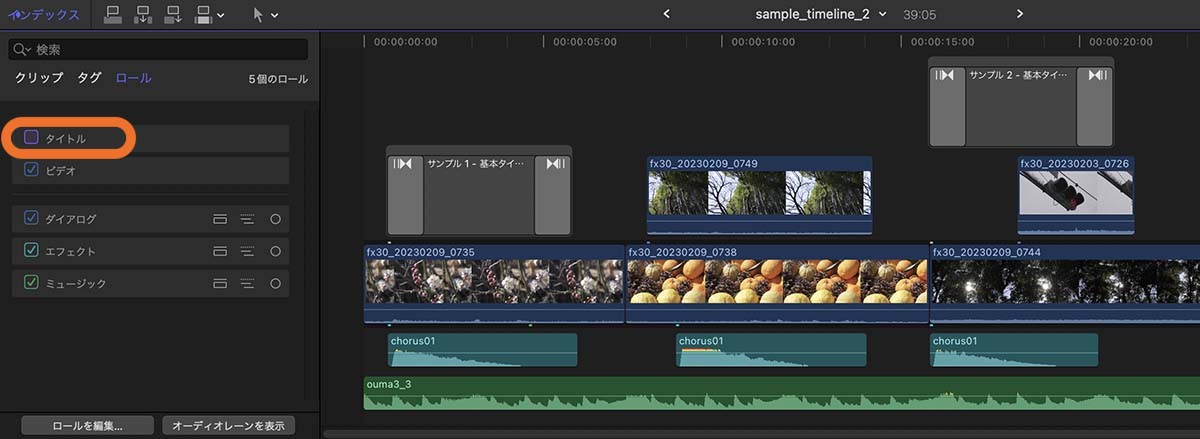Go back in timeline history
This screenshot has height=439, width=1200.
667,14
